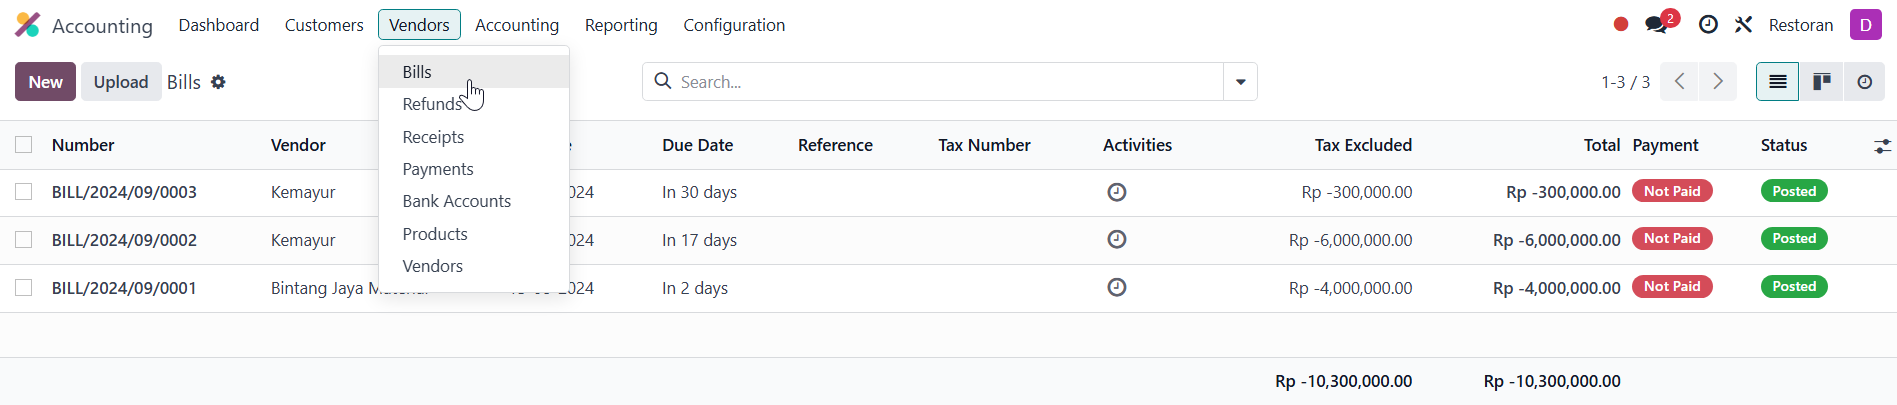Select Refunds from Vendors menu

pos(432,104)
